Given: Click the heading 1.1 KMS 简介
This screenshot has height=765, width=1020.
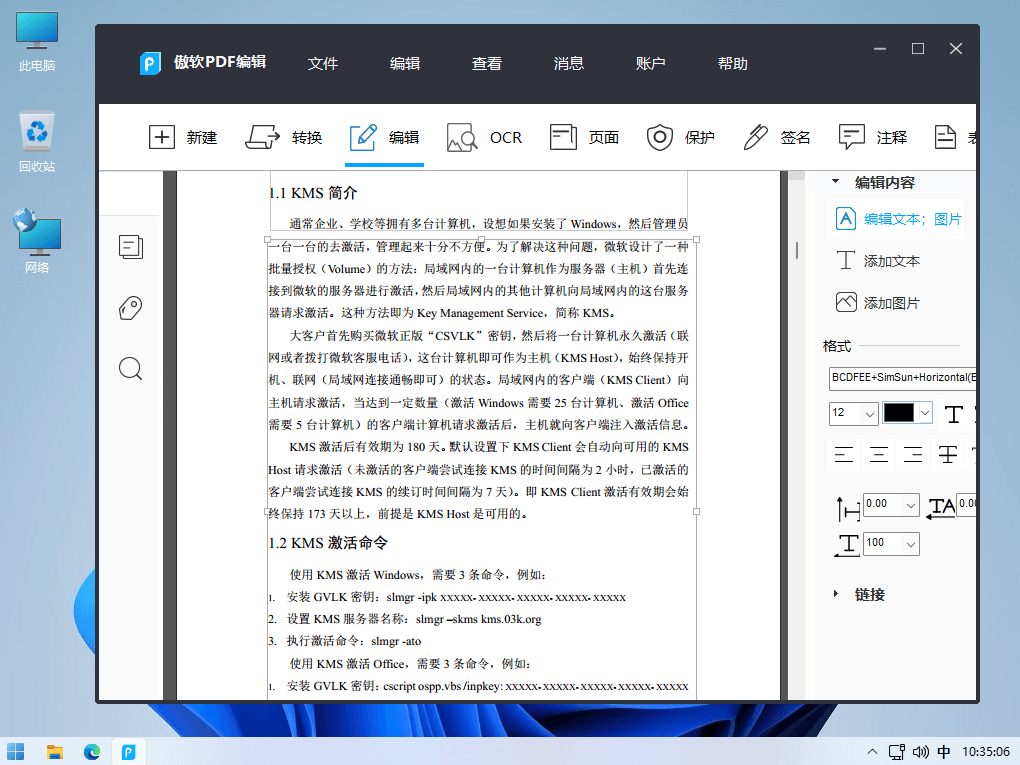Looking at the screenshot, I should [313, 193].
